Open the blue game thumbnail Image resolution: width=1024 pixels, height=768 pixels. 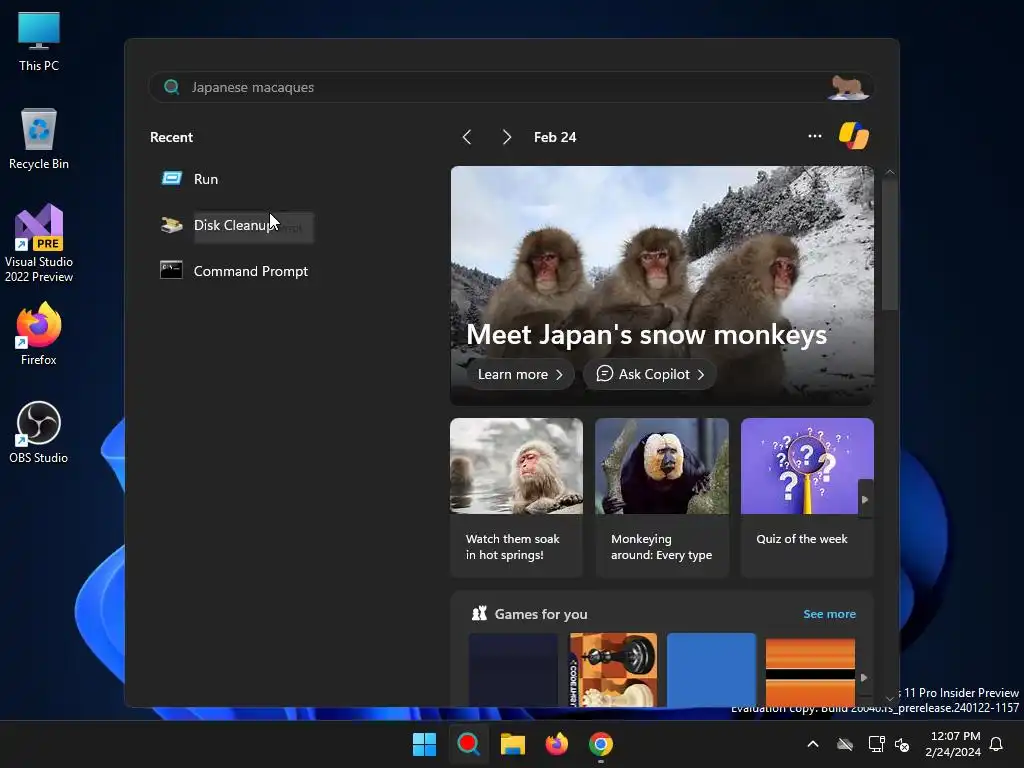[x=711, y=669]
